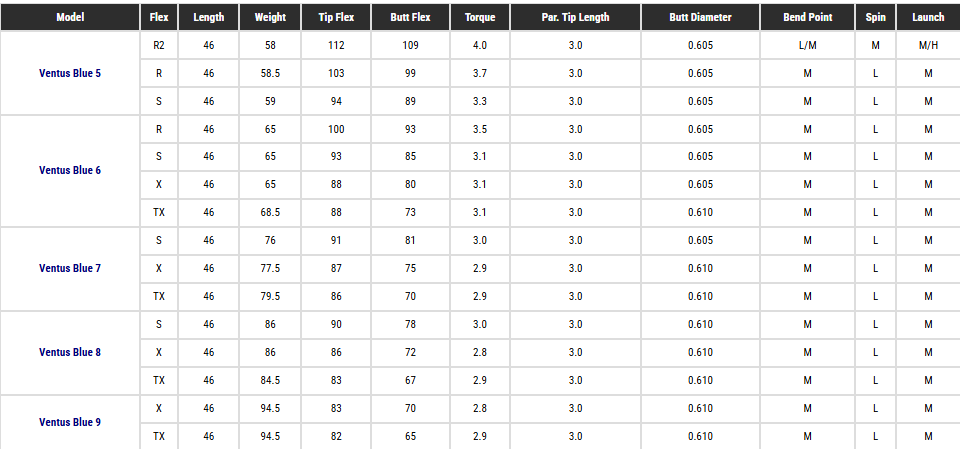960x449 pixels.
Task: Click the Launch column header
Action: pos(928,17)
